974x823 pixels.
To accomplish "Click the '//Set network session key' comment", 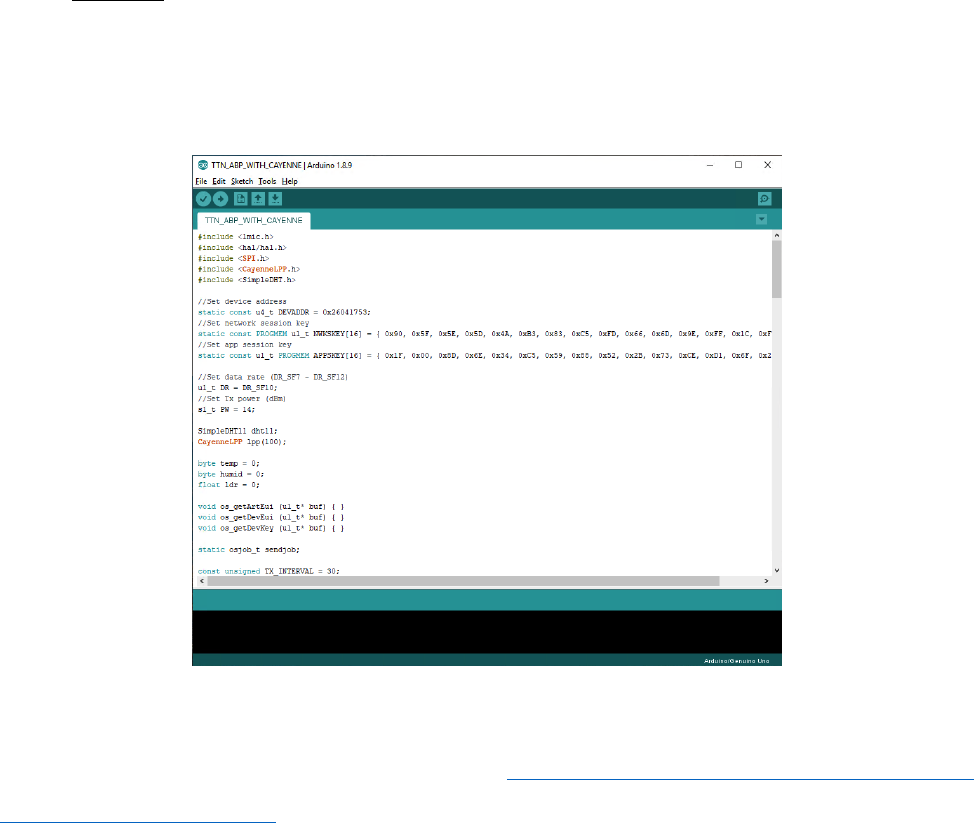I will click(x=253, y=324).
